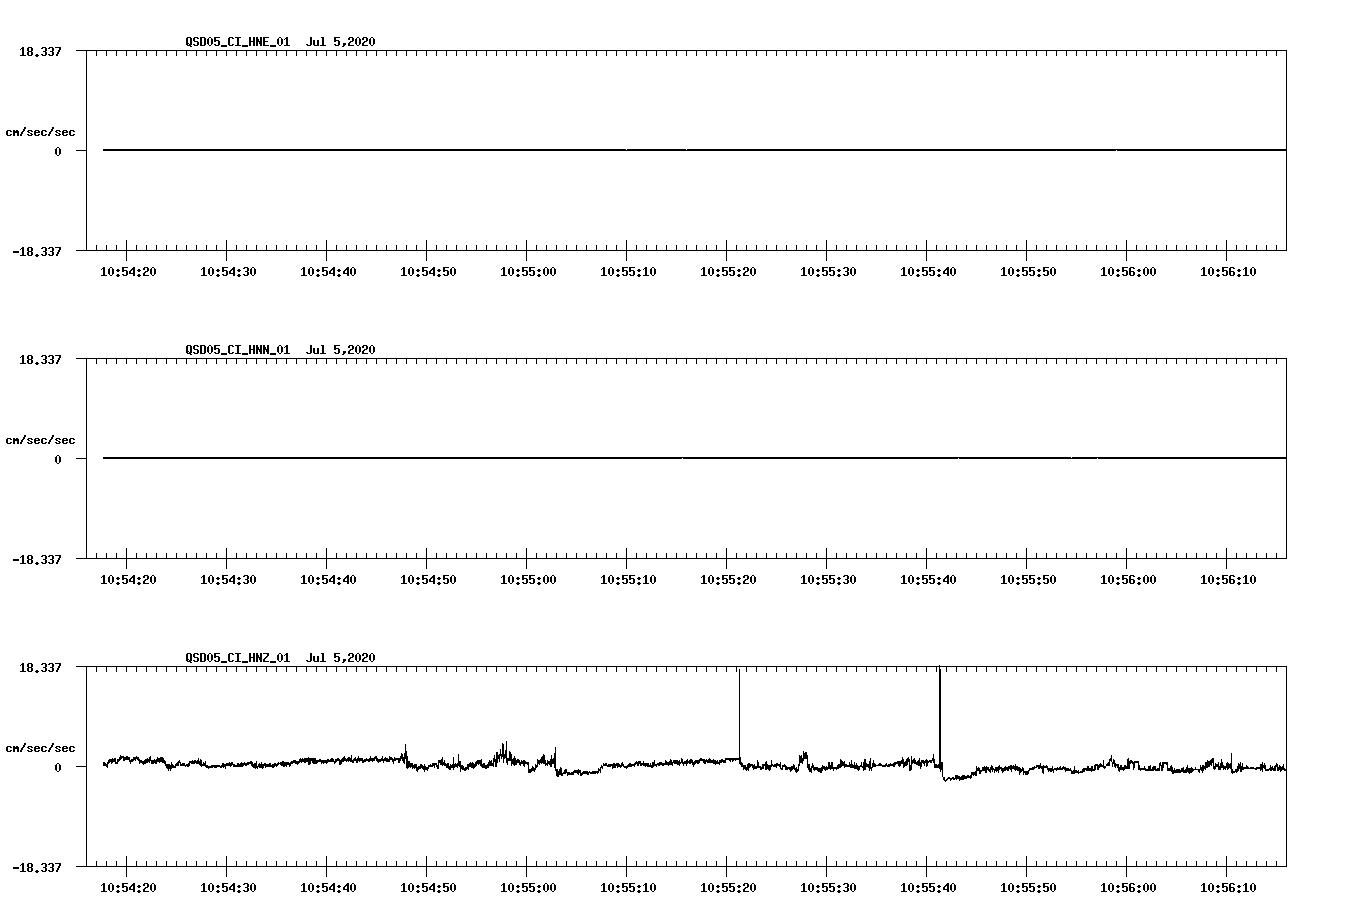Click the 10:55:00 time label under HNE plot
Screen dimensions: 1358x924
(x=528, y=272)
